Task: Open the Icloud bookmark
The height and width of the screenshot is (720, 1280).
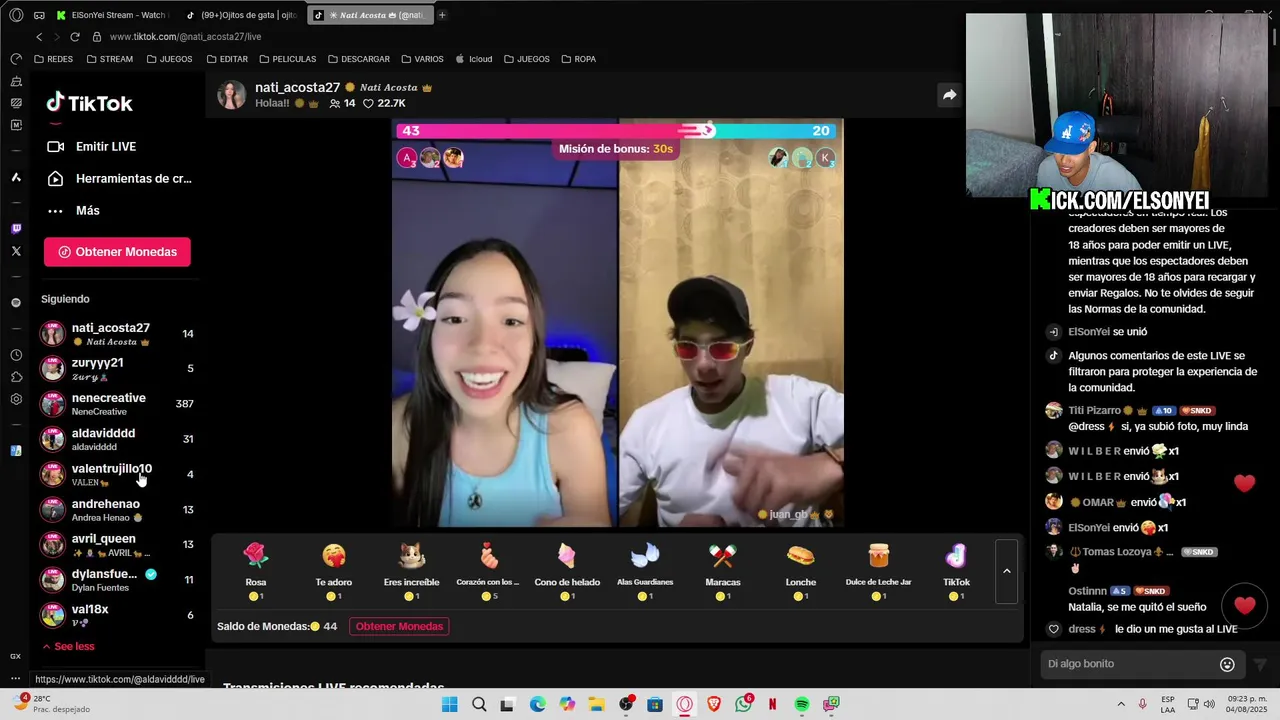Action: click(474, 59)
